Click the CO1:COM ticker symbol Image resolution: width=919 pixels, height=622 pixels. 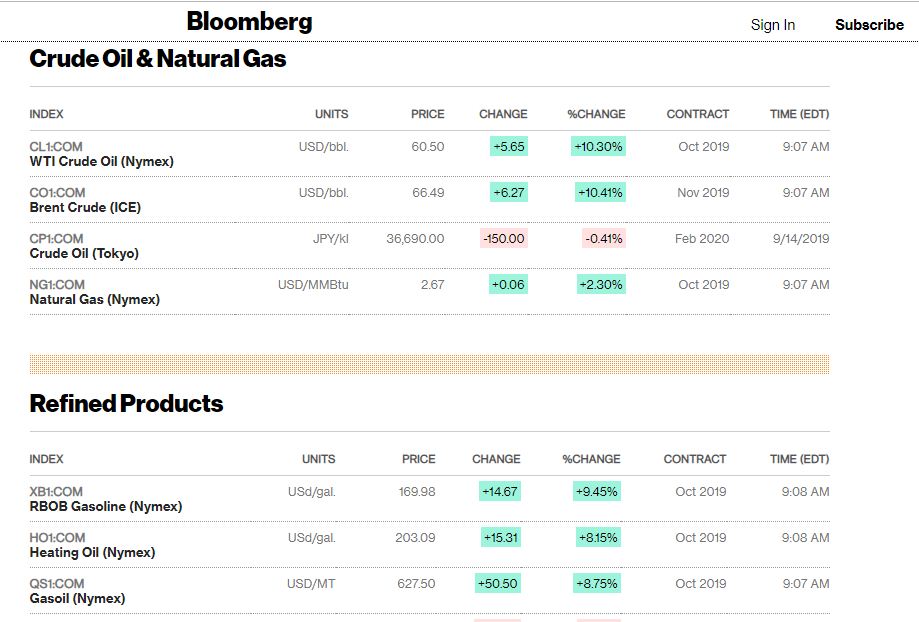tap(57, 192)
